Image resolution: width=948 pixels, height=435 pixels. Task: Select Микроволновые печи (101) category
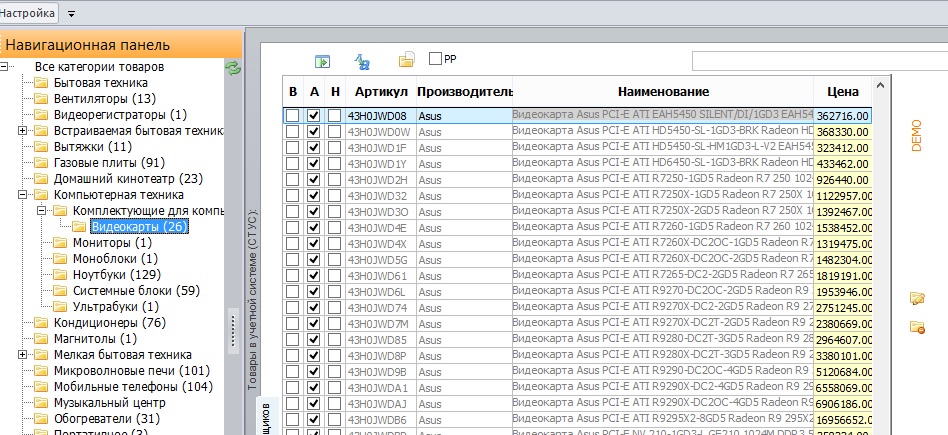pyautogui.click(x=132, y=370)
